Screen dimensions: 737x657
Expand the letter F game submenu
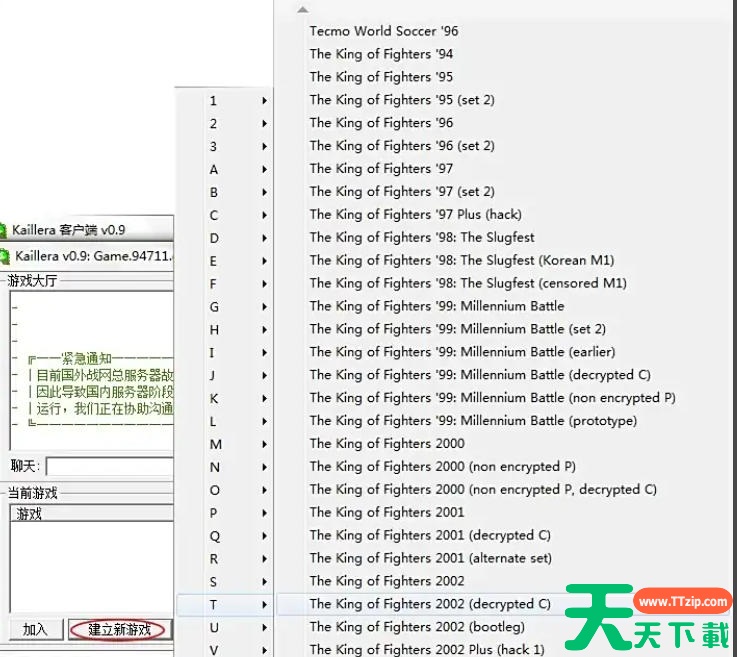pos(225,284)
